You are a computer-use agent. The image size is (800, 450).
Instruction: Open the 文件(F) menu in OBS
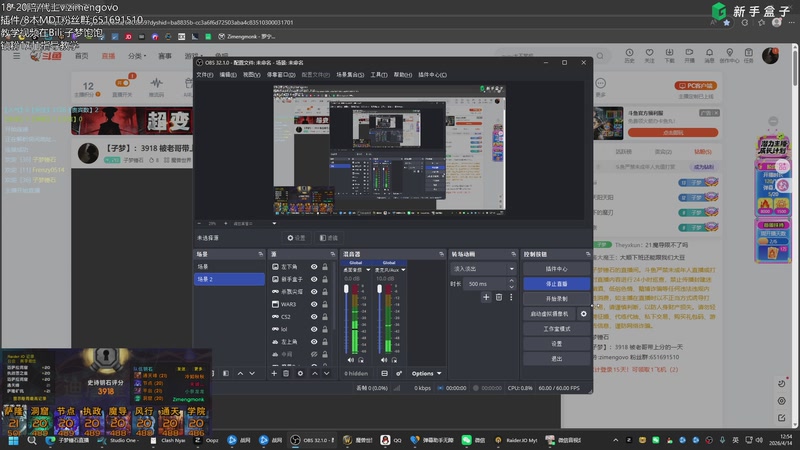pos(205,75)
